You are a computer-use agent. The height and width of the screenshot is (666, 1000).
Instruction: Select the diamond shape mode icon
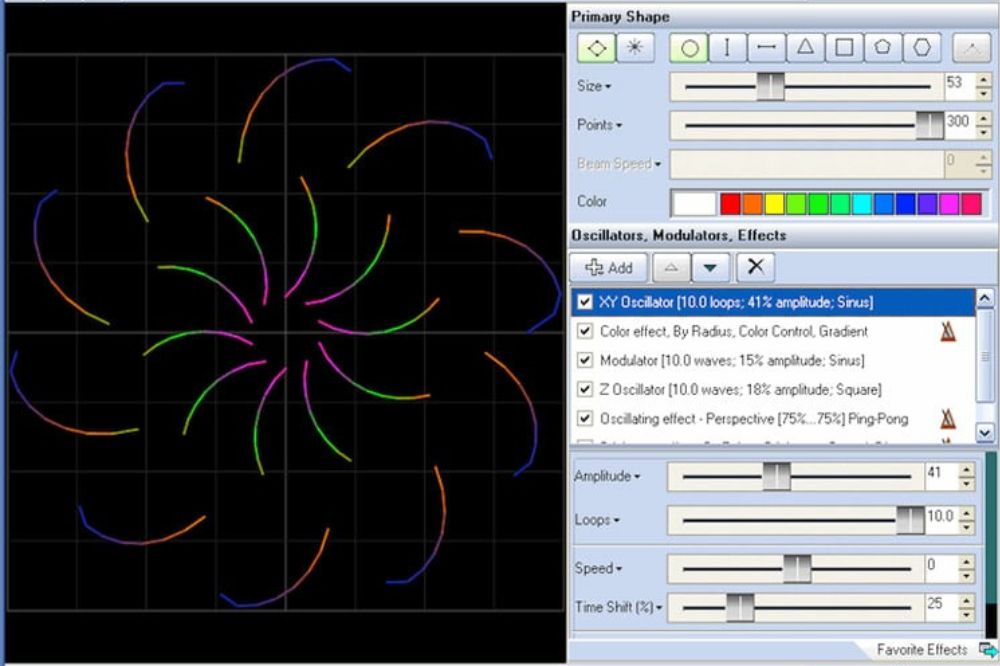pos(597,48)
